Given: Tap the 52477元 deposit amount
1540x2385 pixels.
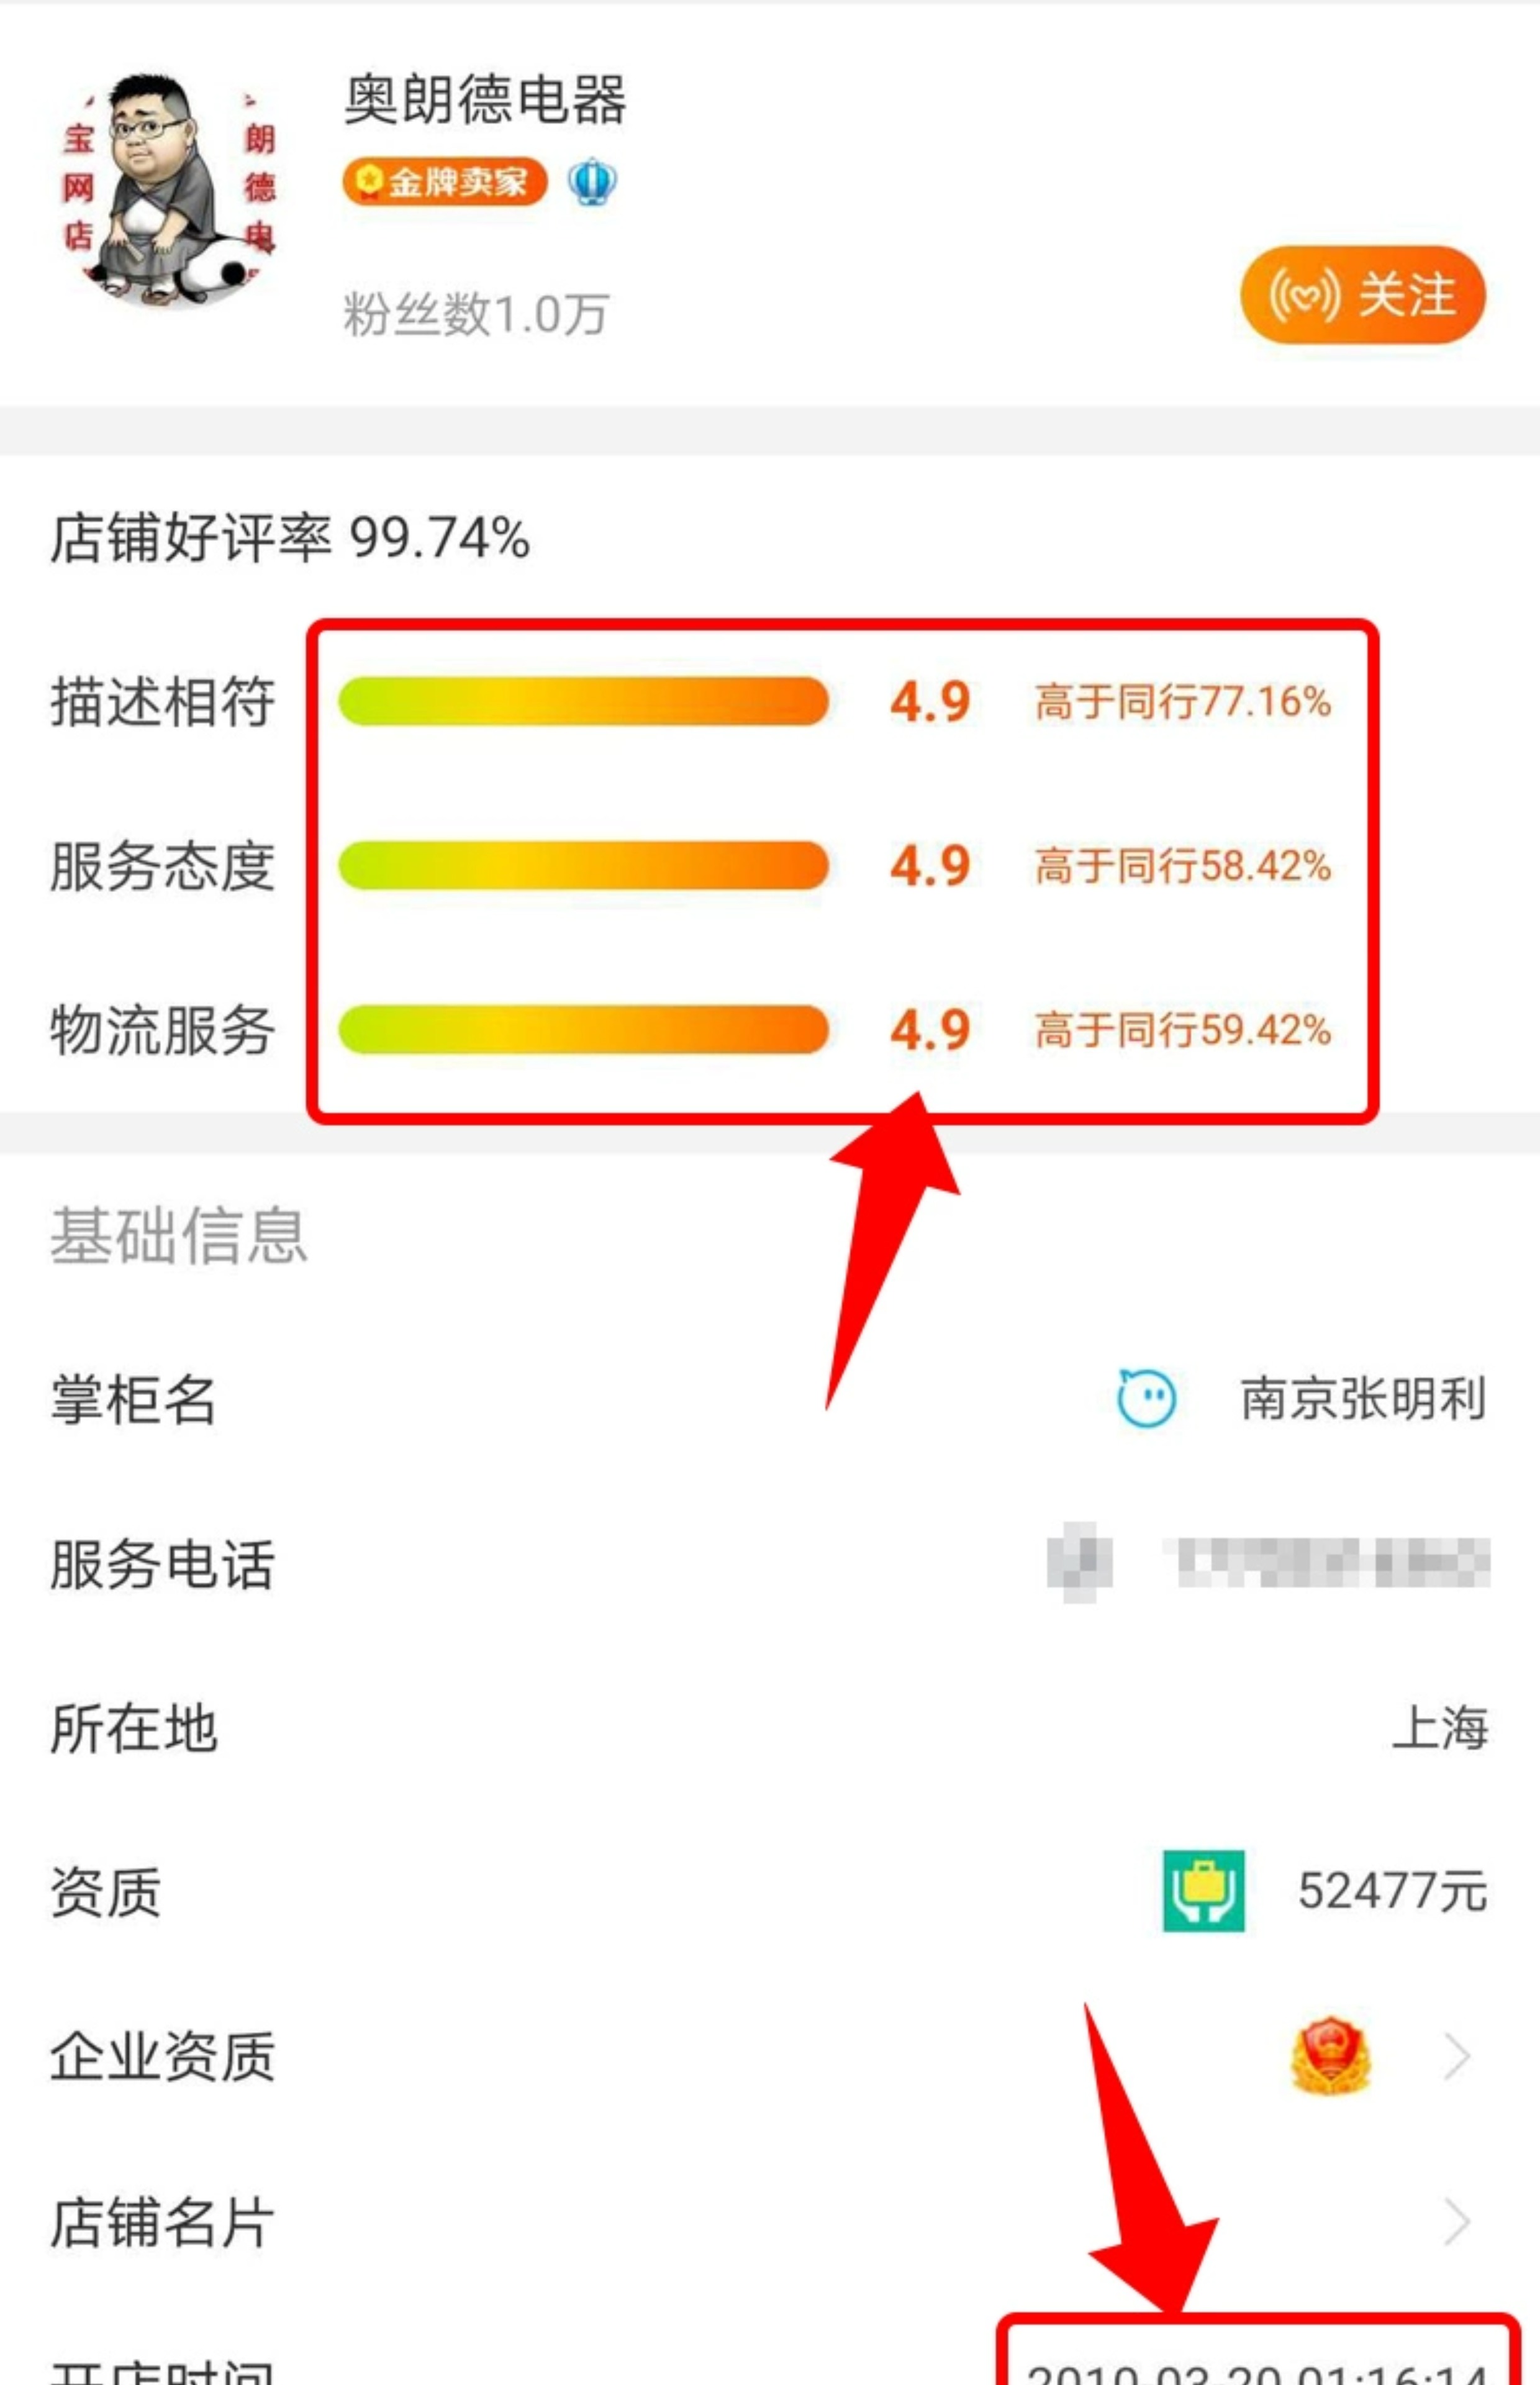Looking at the screenshot, I should (x=1393, y=1891).
